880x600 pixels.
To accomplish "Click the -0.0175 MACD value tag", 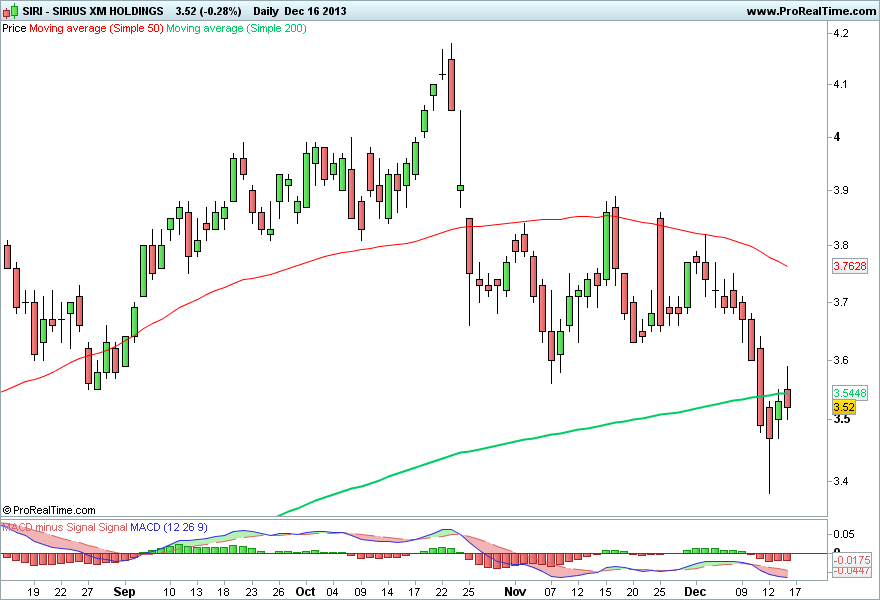I will point(852,560).
